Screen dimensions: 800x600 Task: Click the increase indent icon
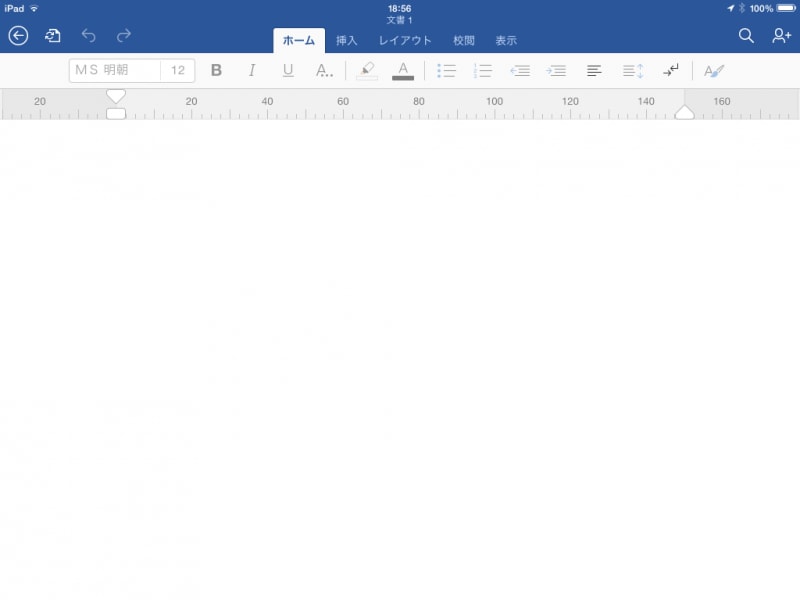pyautogui.click(x=556, y=70)
